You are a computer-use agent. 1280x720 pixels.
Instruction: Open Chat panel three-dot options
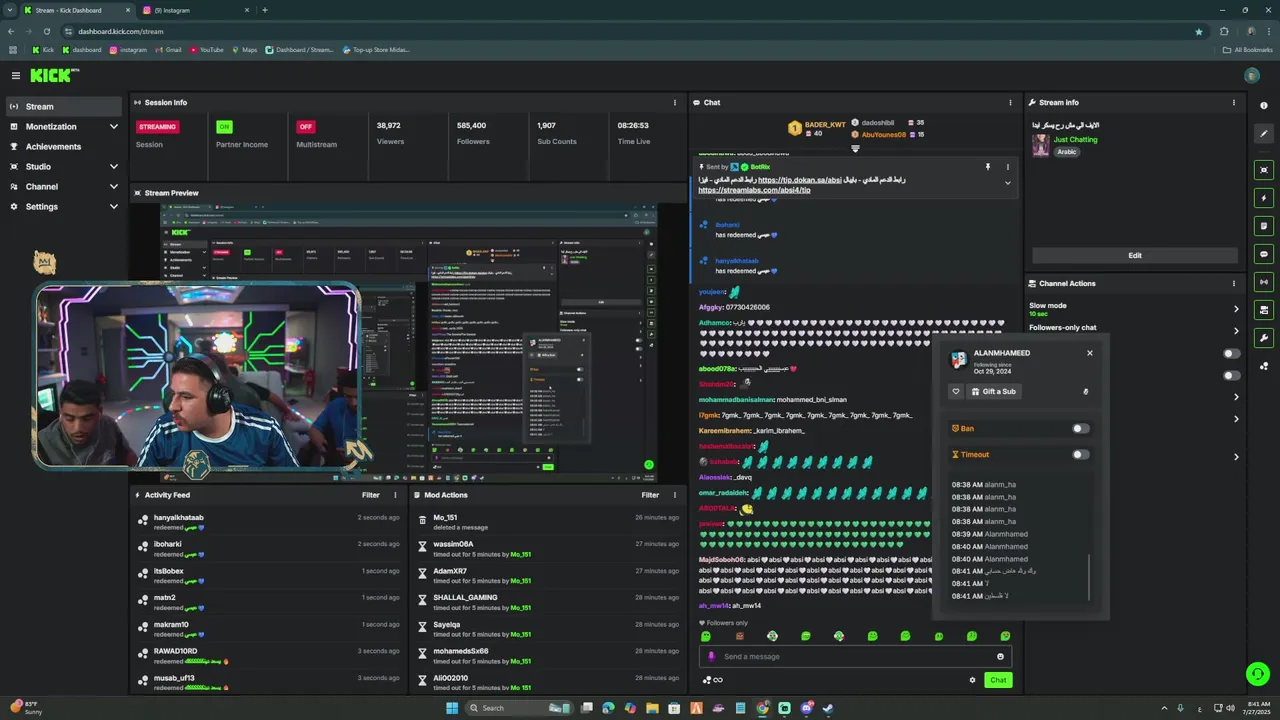click(x=1010, y=102)
